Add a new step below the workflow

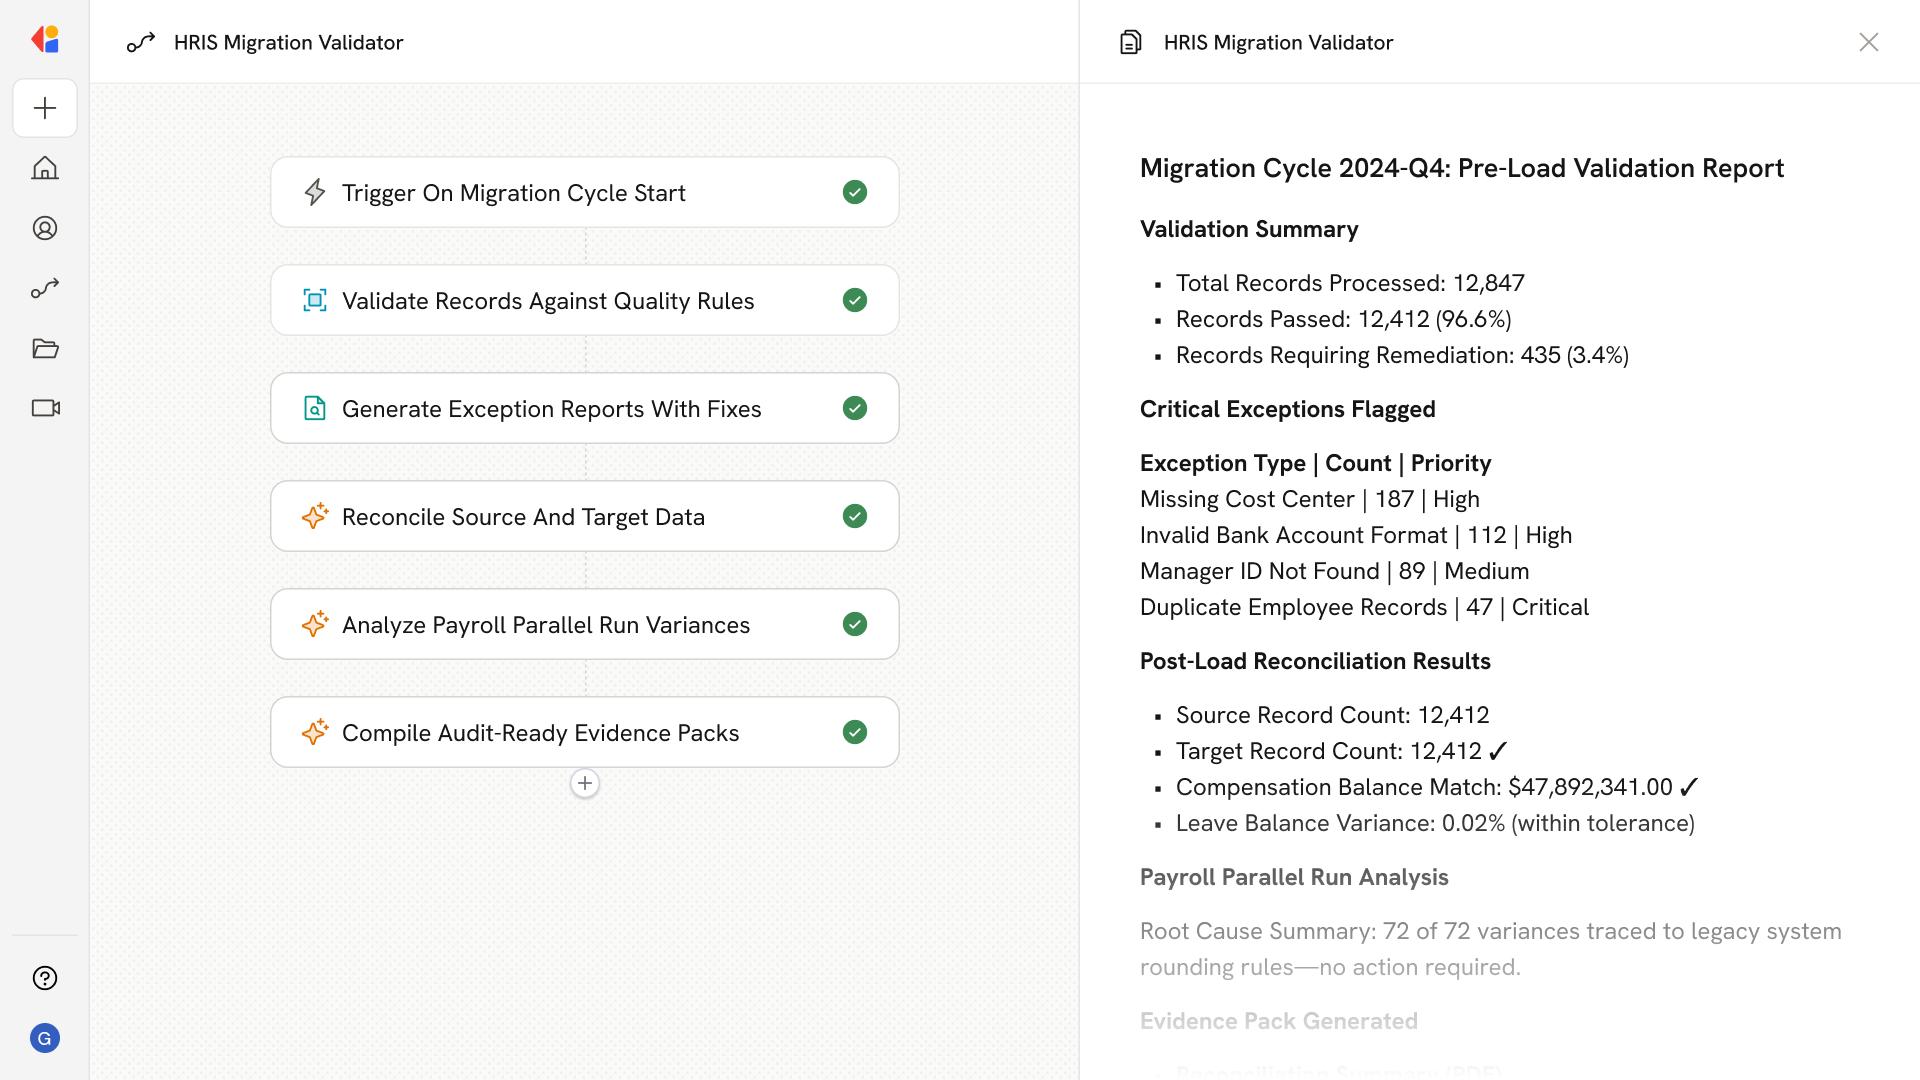click(585, 783)
